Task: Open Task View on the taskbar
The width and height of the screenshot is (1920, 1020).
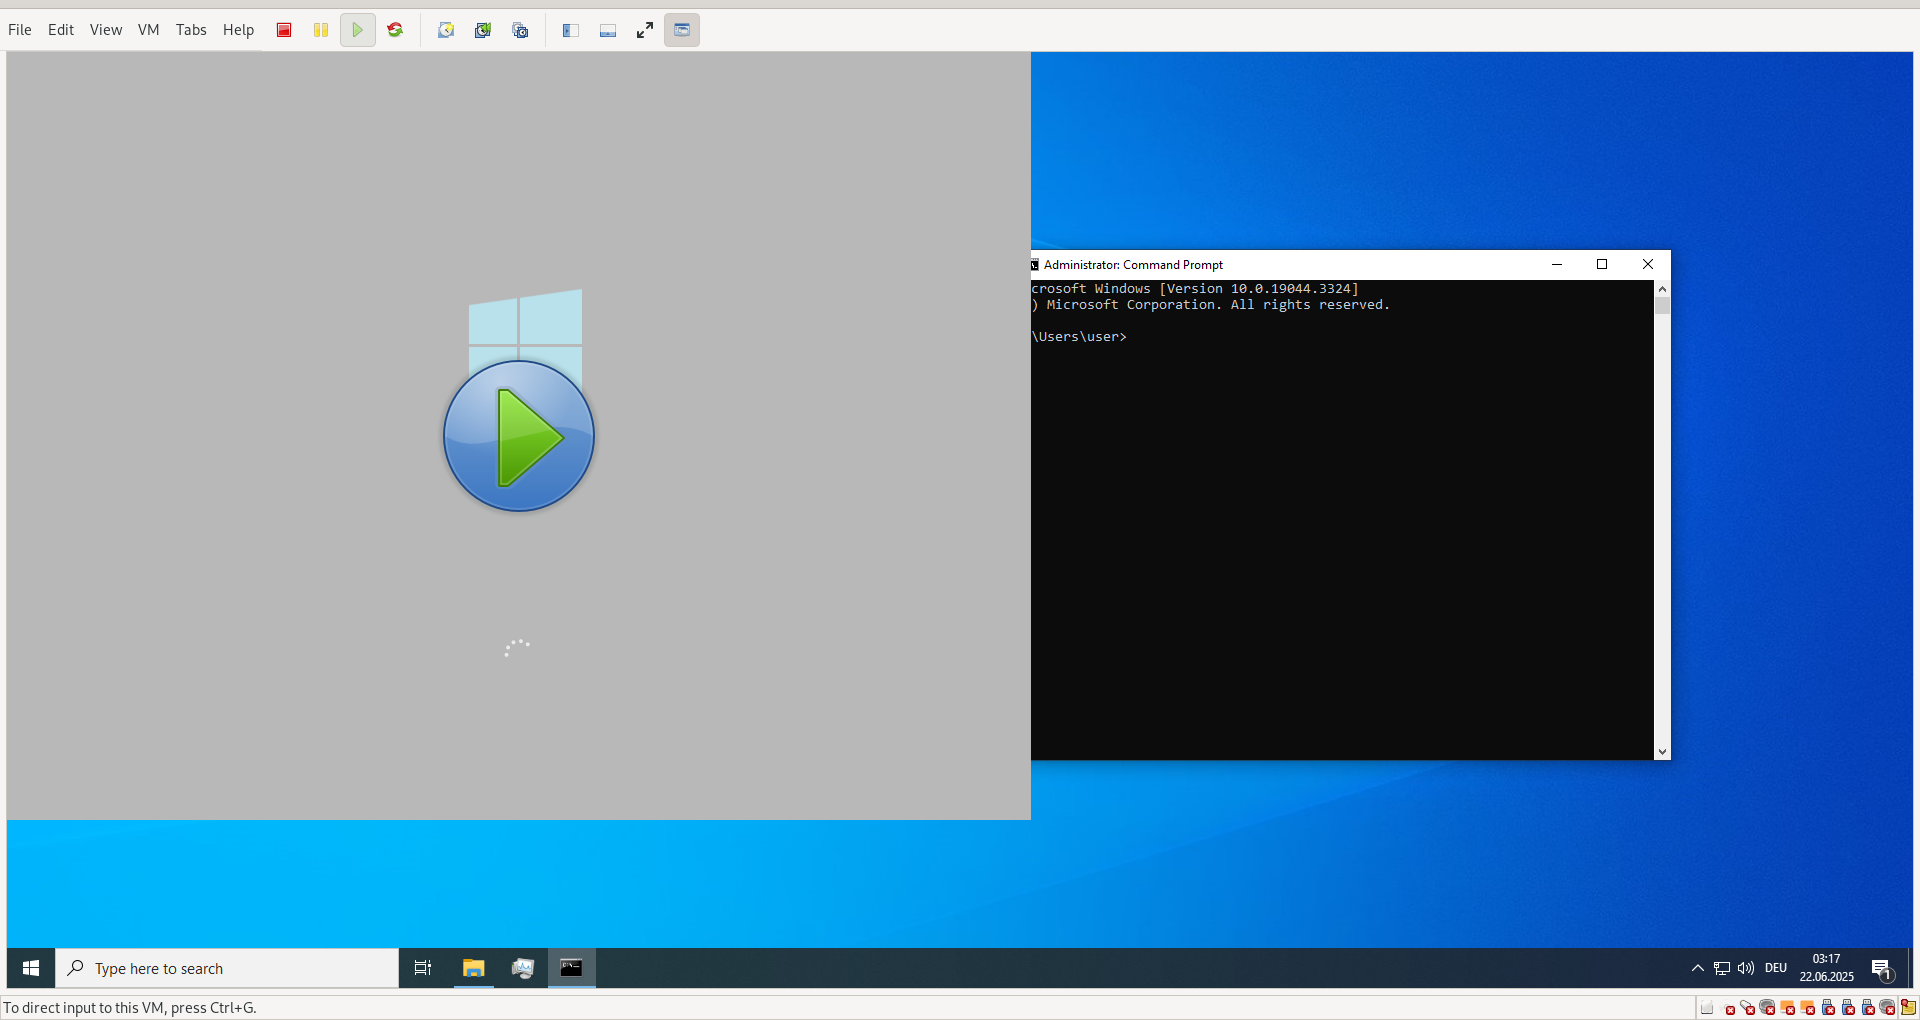Action: point(423,968)
